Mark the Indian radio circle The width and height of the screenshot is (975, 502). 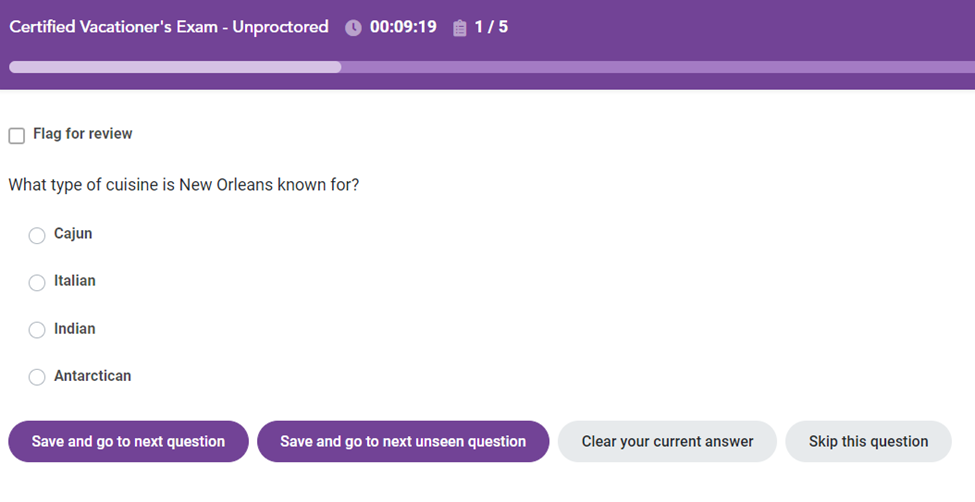(37, 330)
